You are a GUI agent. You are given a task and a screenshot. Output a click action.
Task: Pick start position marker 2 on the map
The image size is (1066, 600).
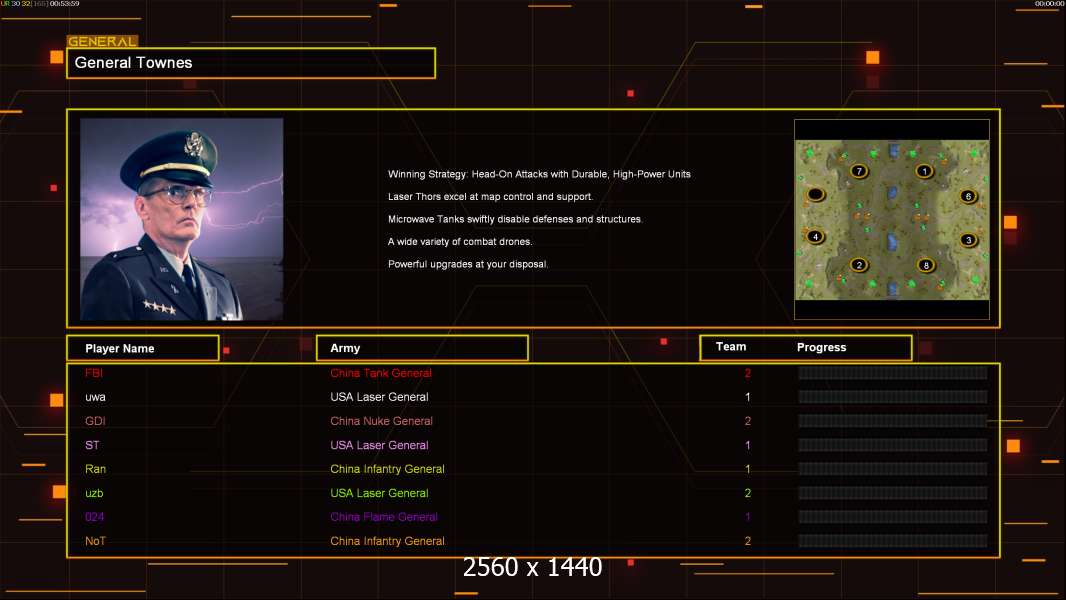coord(859,265)
